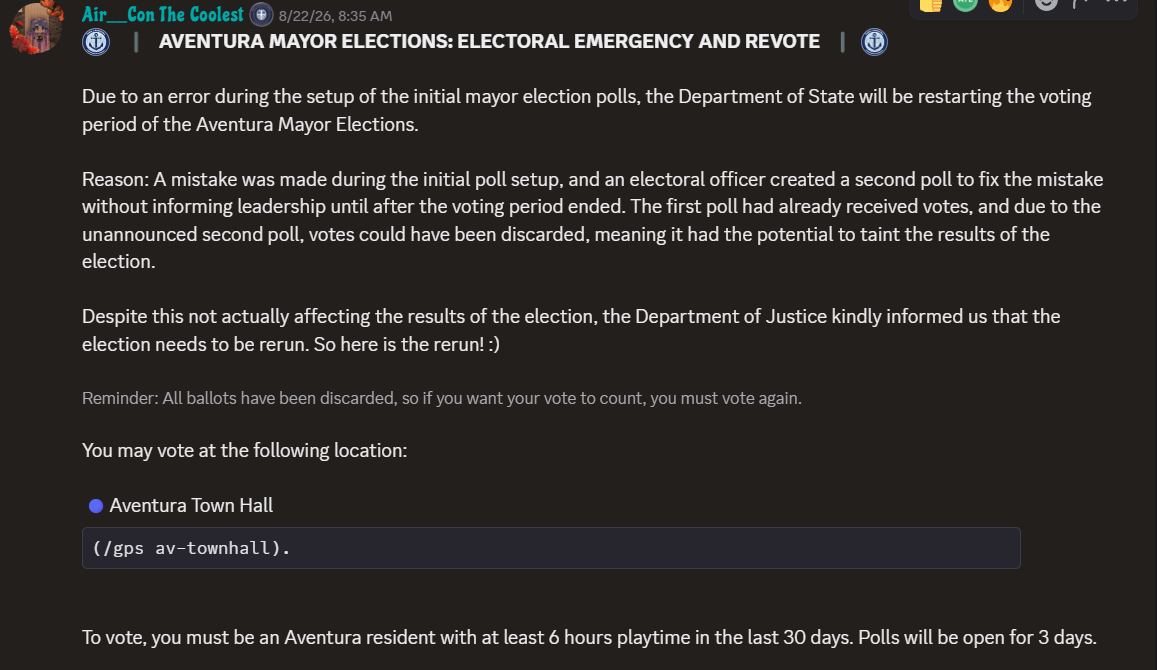This screenshot has width=1157, height=670.
Task: React with the green AYE emoji
Action: coord(965,4)
